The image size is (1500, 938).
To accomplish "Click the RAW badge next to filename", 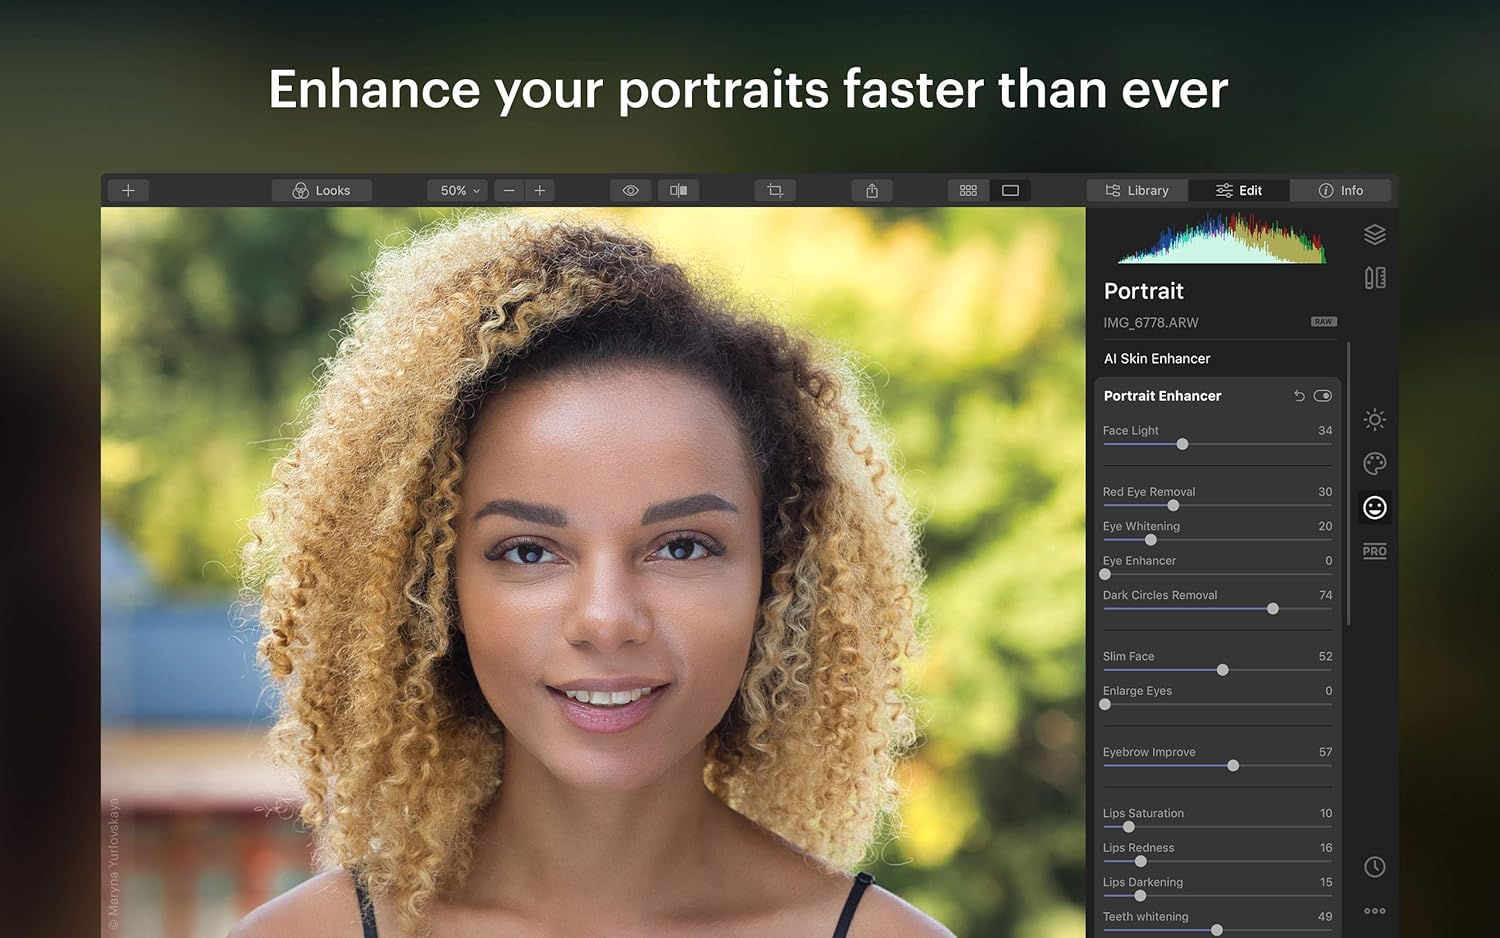I will coord(1323,322).
